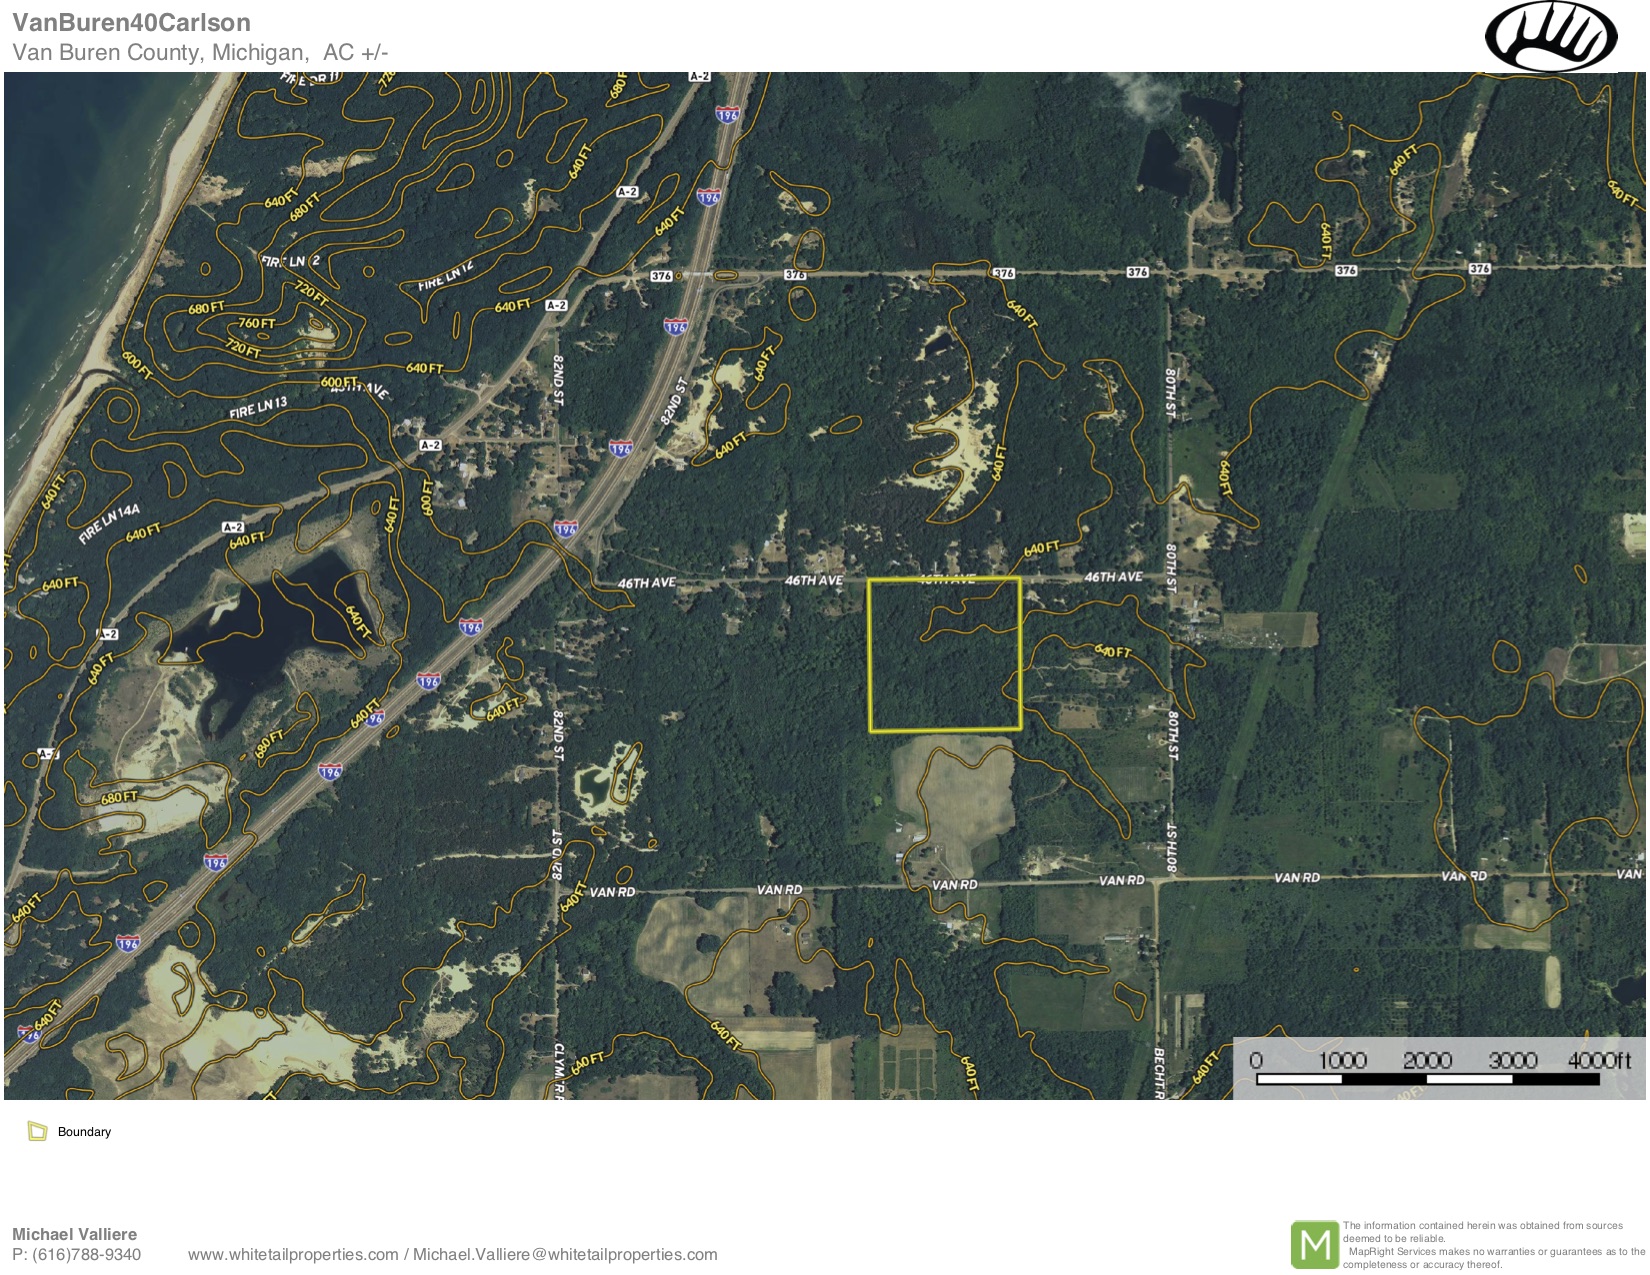Click the 2000 label on the scale bar
Screen dimensions: 1650x1275
(1426, 1061)
